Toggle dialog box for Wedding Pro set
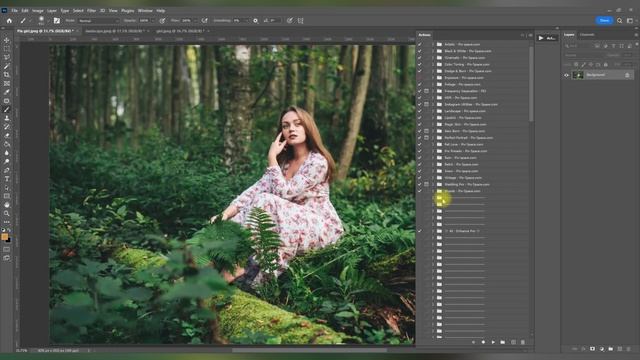640x360 pixels. pyautogui.click(x=427, y=184)
